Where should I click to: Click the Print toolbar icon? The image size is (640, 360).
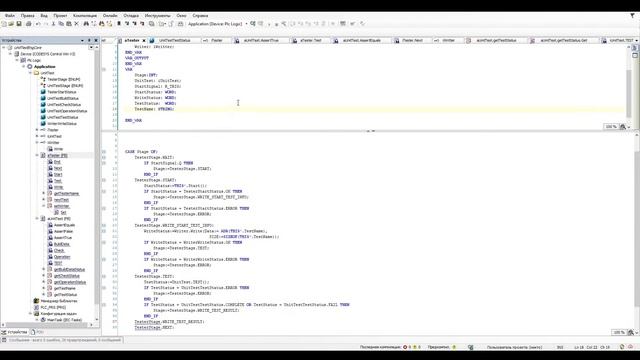(29, 24)
